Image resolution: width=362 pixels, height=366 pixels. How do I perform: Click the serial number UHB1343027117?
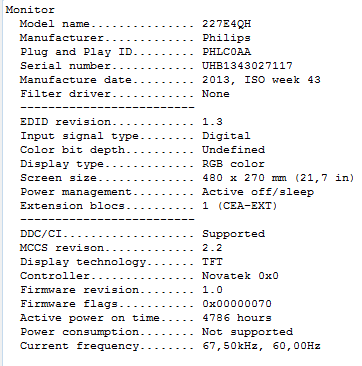coord(247,66)
